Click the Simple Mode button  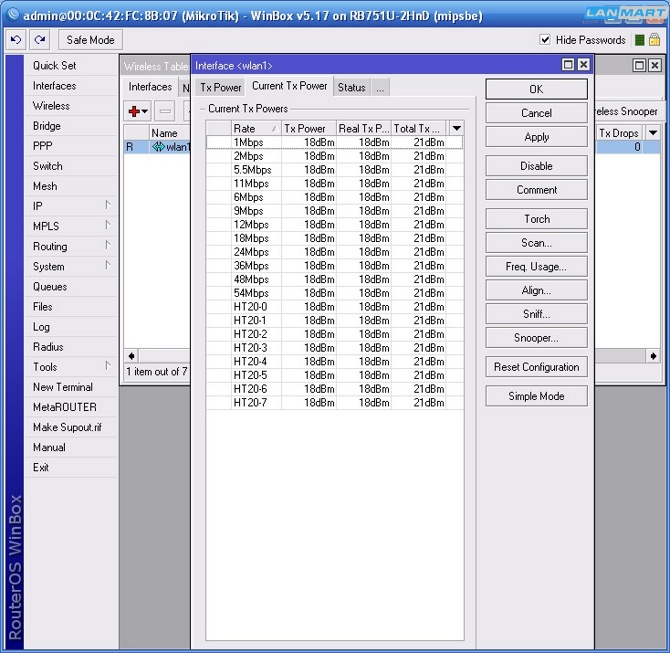(x=536, y=396)
